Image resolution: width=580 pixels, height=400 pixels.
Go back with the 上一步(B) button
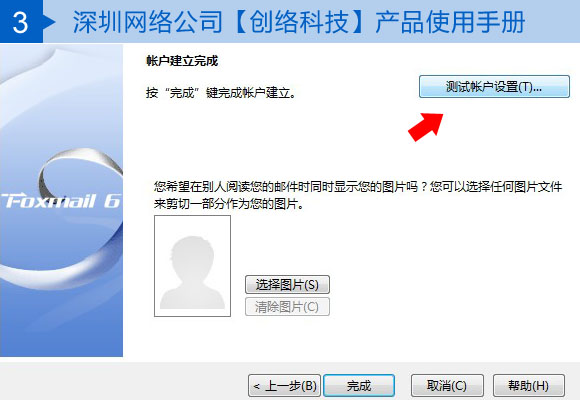[x=284, y=386]
